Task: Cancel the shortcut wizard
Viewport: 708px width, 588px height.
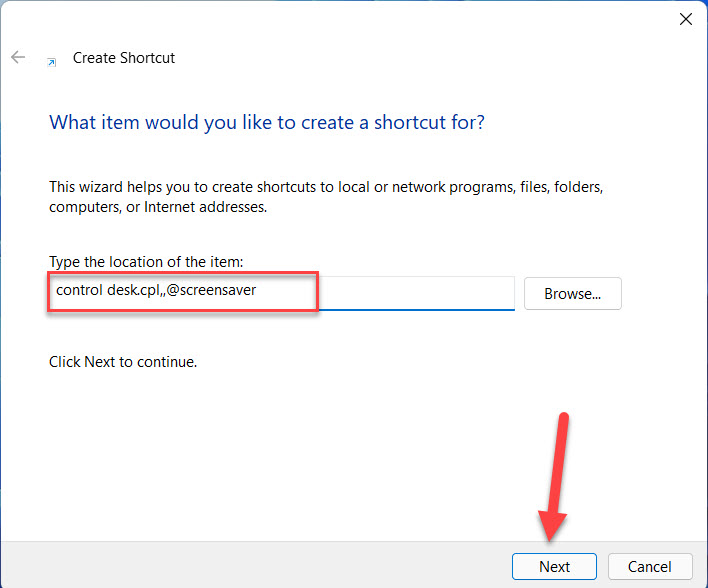Action: pos(650,566)
